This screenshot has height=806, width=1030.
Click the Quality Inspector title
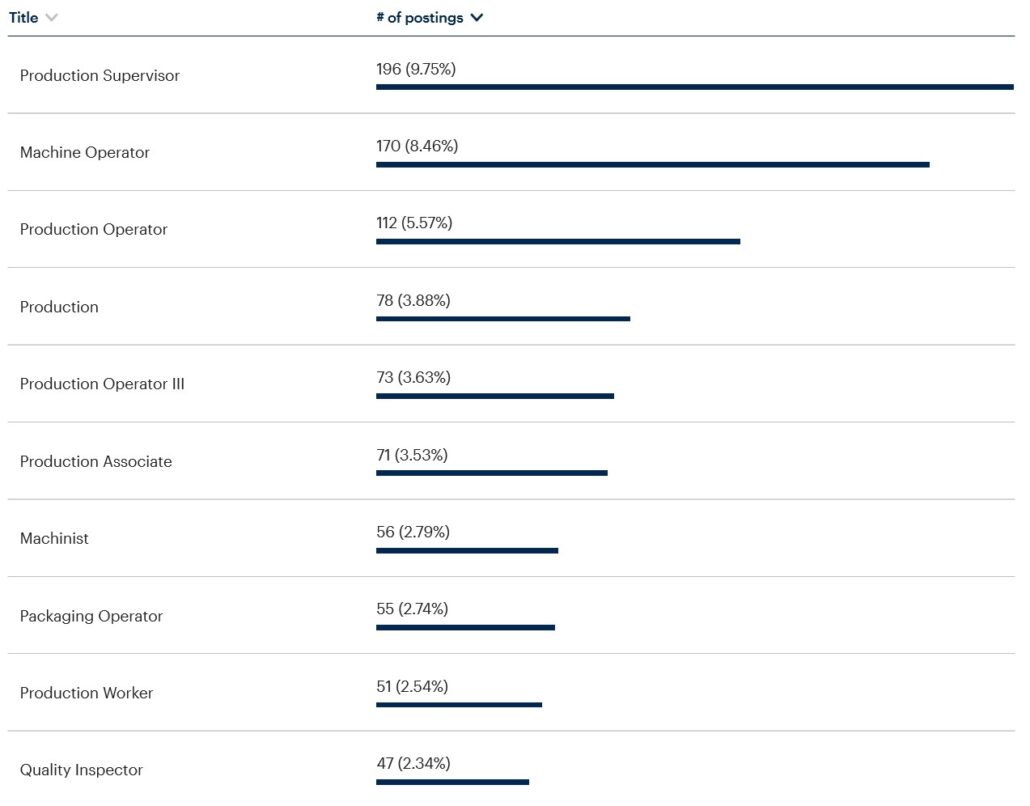(81, 771)
